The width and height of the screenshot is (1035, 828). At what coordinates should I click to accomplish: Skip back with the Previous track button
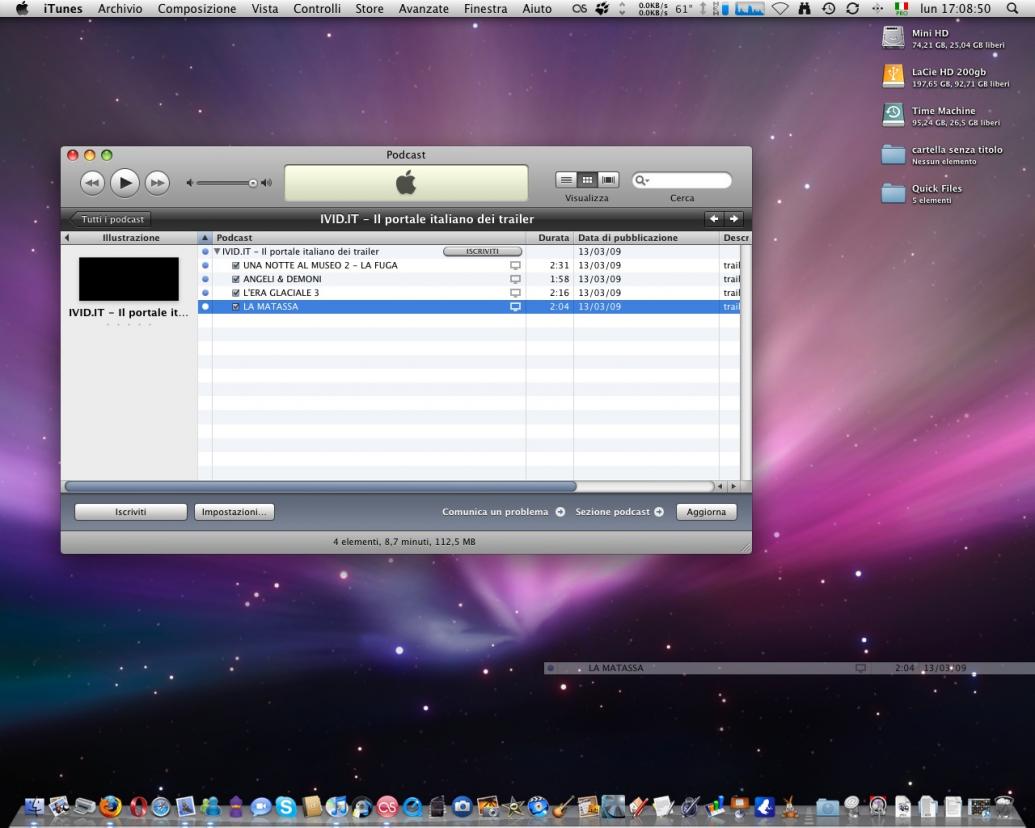point(92,183)
